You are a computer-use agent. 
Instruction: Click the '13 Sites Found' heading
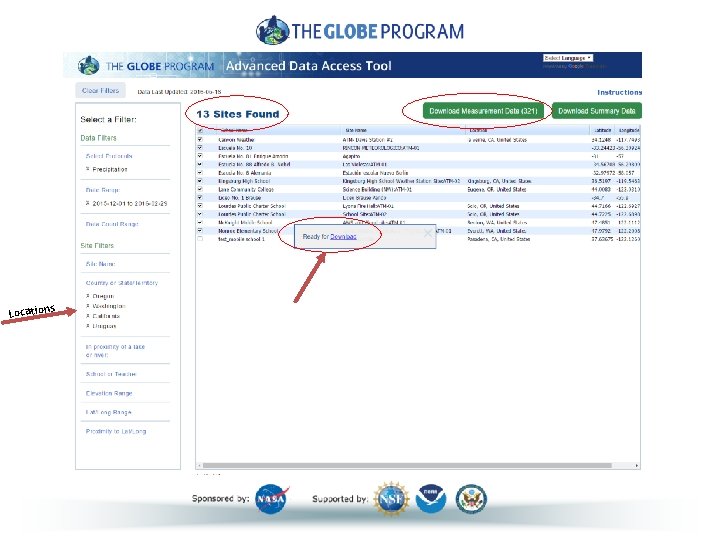(237, 114)
